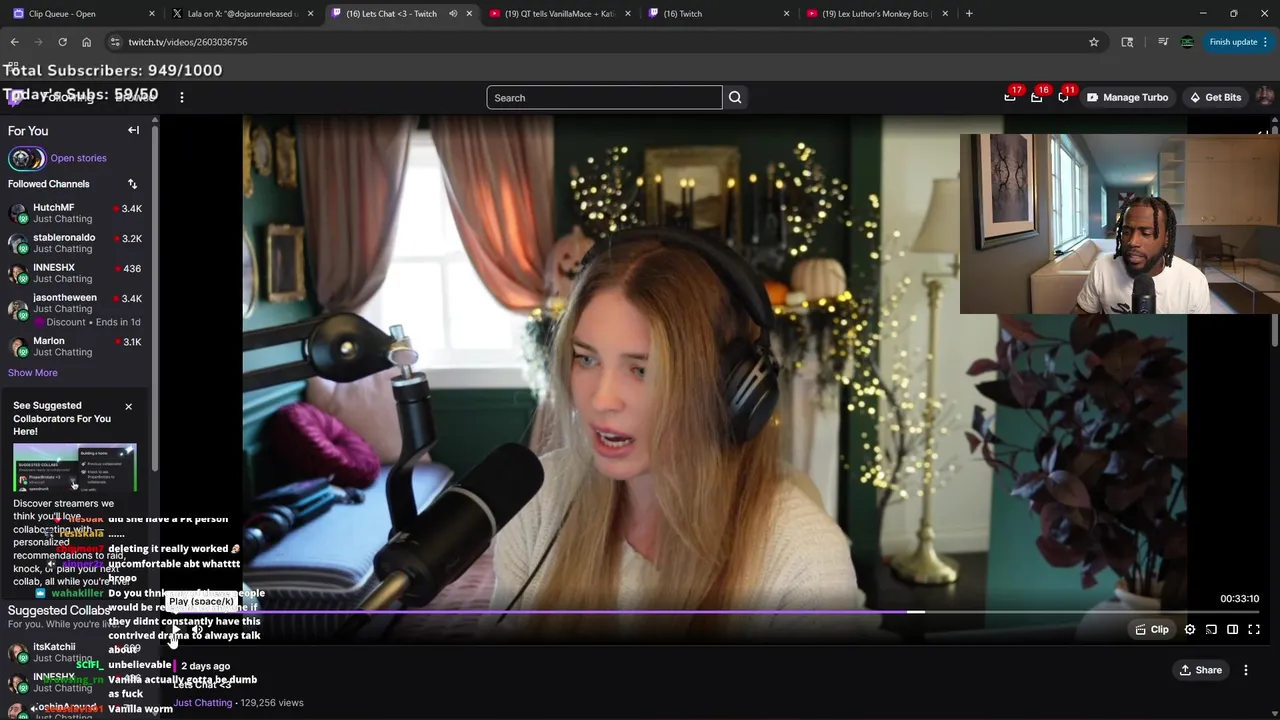Focus the Twitch Search field
The image size is (1280, 720).
coord(604,97)
